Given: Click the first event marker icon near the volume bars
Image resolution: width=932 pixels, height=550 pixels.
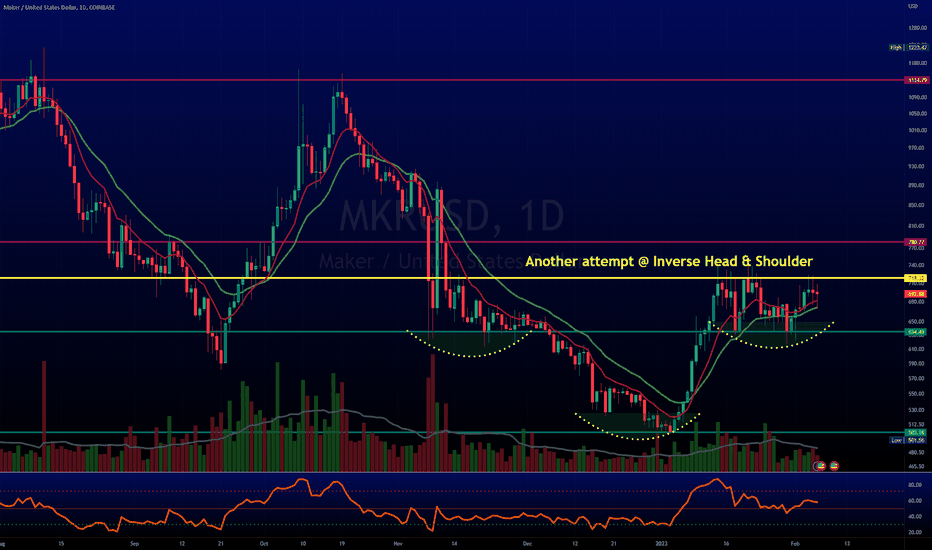Looking at the screenshot, I should [821, 466].
